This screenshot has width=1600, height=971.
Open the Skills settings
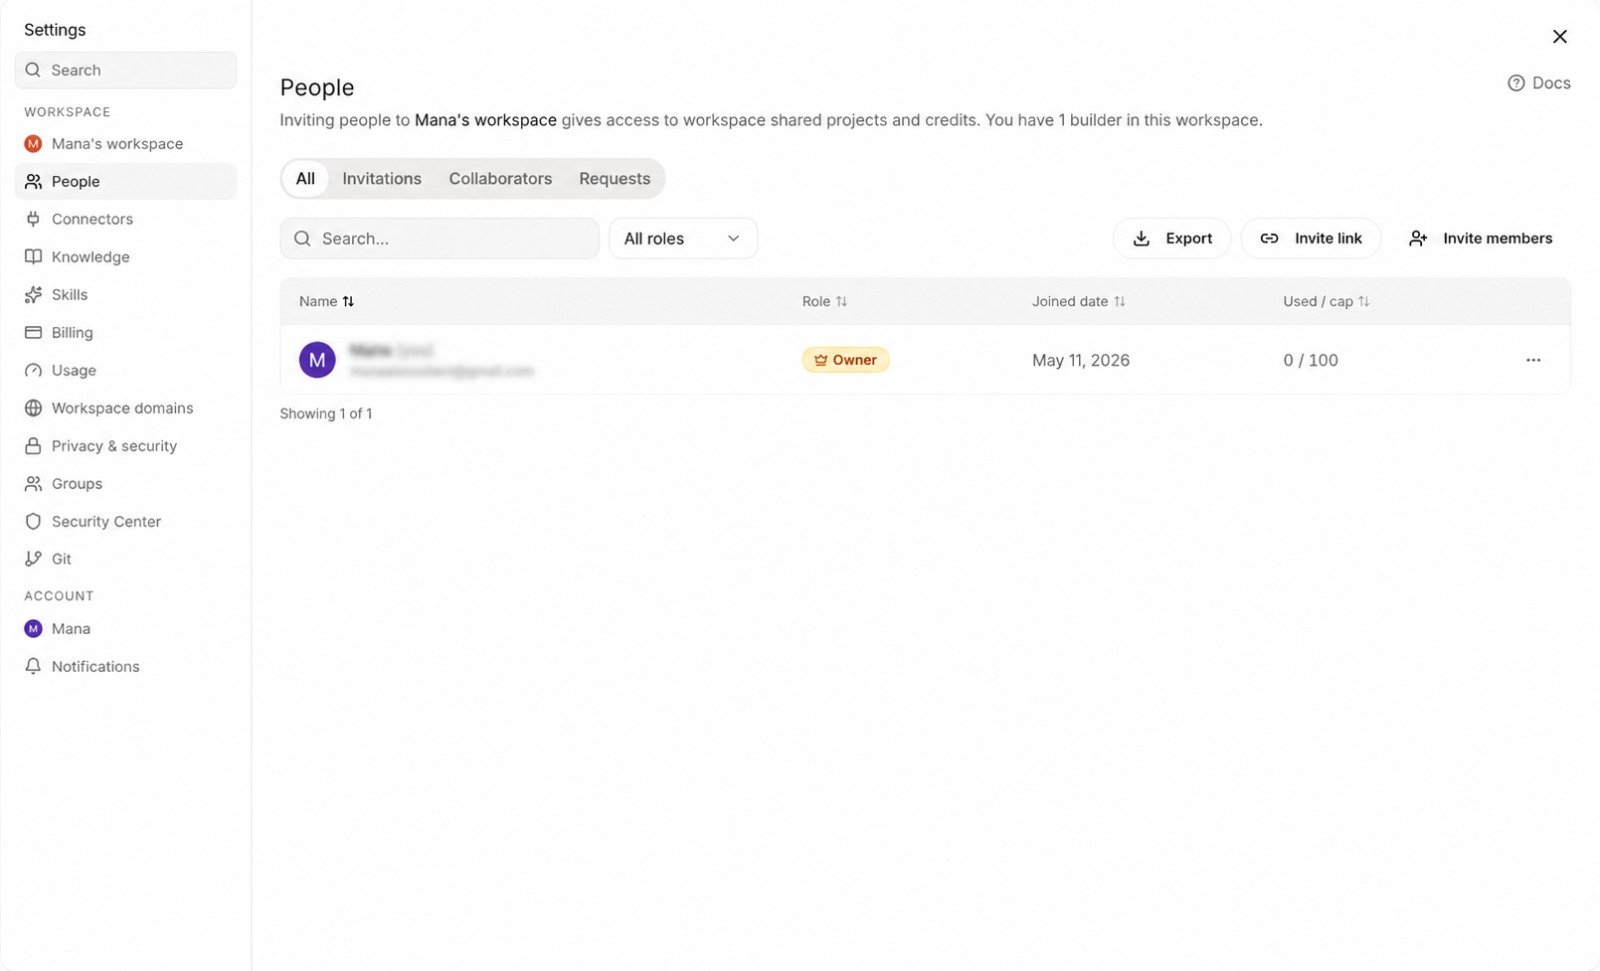coord(126,294)
